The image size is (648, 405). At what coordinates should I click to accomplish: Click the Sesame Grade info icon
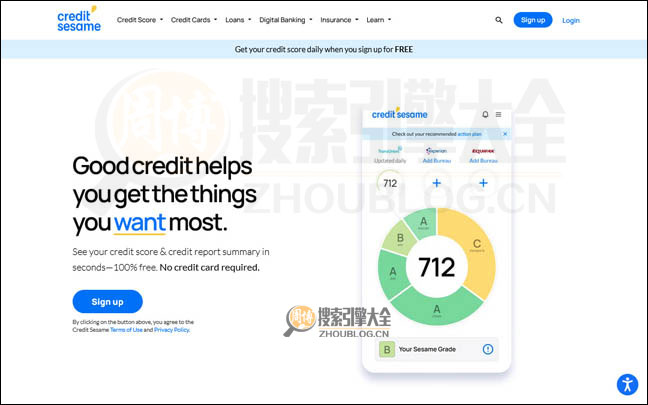click(x=488, y=349)
